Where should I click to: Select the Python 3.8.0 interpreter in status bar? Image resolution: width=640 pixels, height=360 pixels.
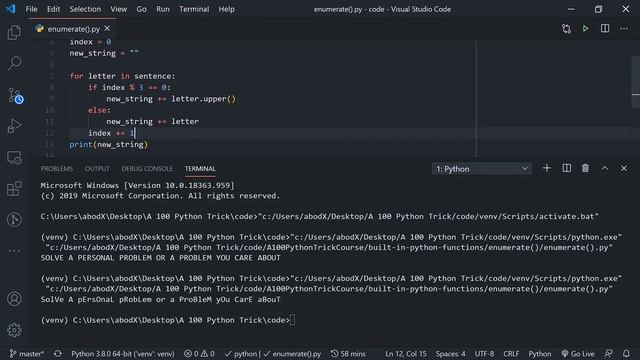click(x=122, y=353)
